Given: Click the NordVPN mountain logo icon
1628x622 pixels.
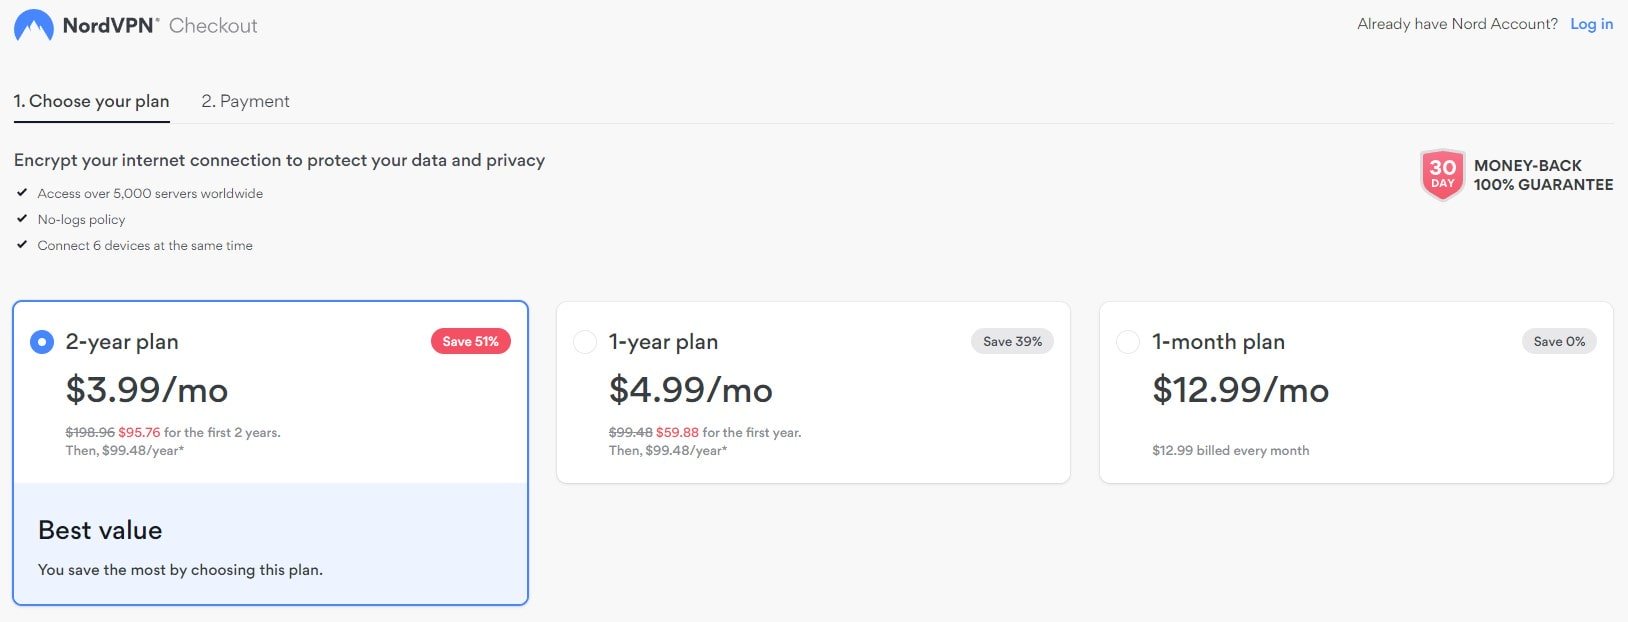Looking at the screenshot, I should [34, 26].
